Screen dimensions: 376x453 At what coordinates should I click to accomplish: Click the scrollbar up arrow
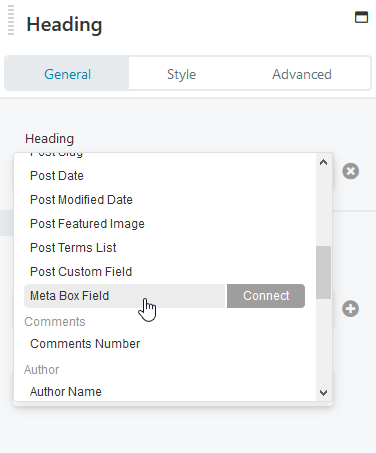[x=323, y=162]
